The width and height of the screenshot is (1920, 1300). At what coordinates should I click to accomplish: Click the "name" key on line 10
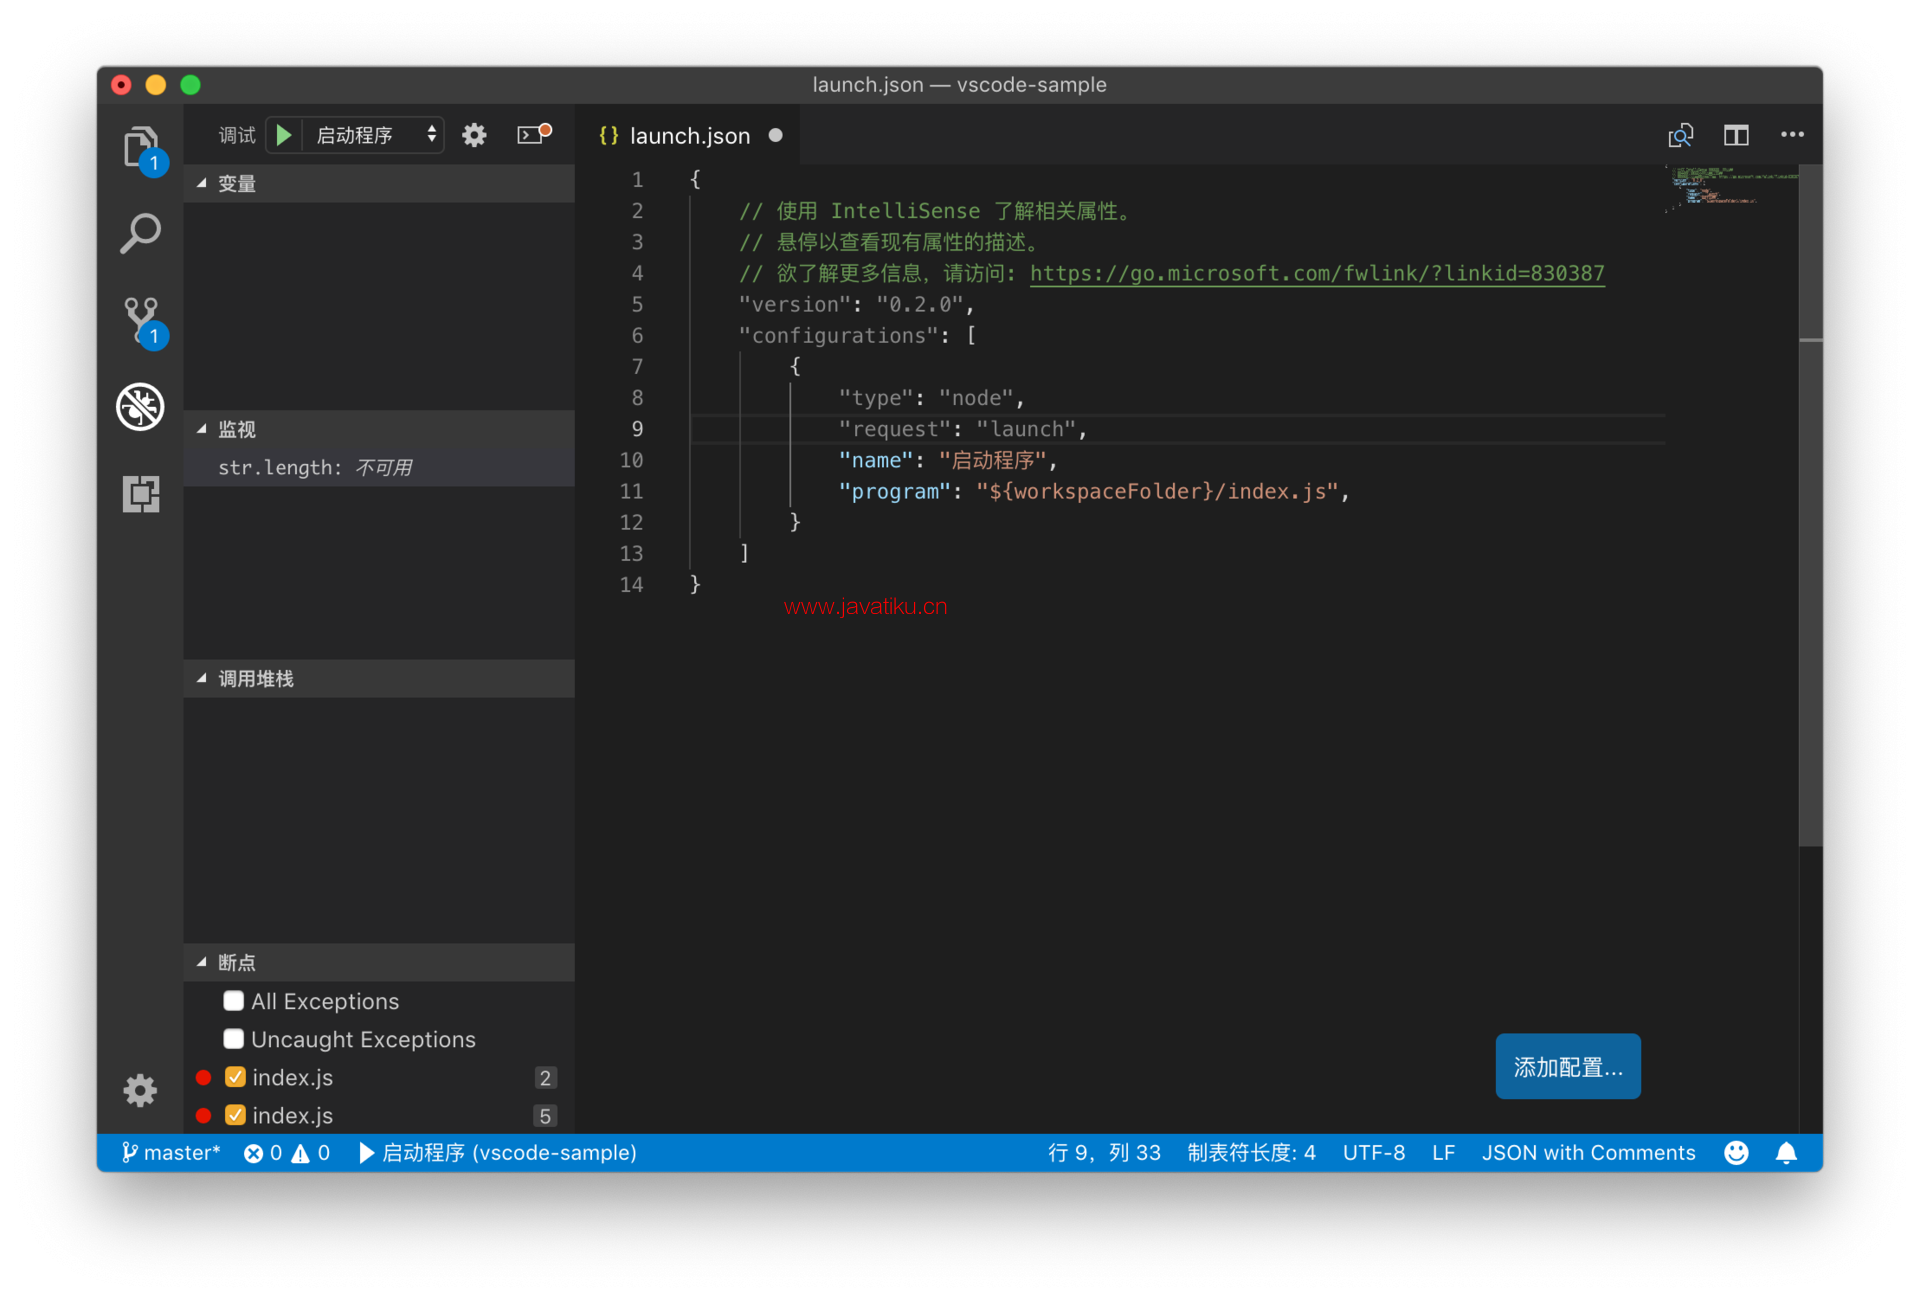point(875,460)
